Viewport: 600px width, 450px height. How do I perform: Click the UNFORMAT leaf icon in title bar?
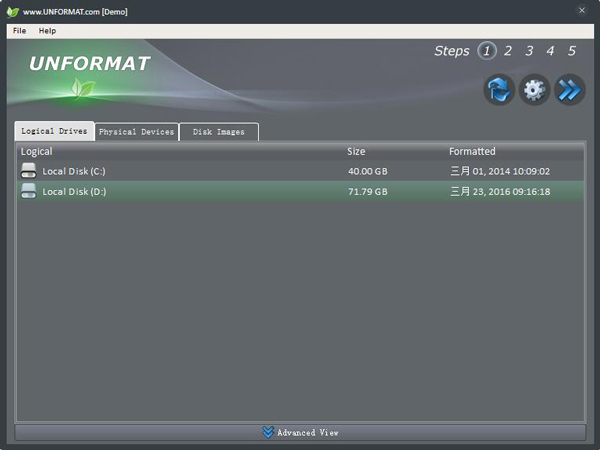[x=13, y=11]
